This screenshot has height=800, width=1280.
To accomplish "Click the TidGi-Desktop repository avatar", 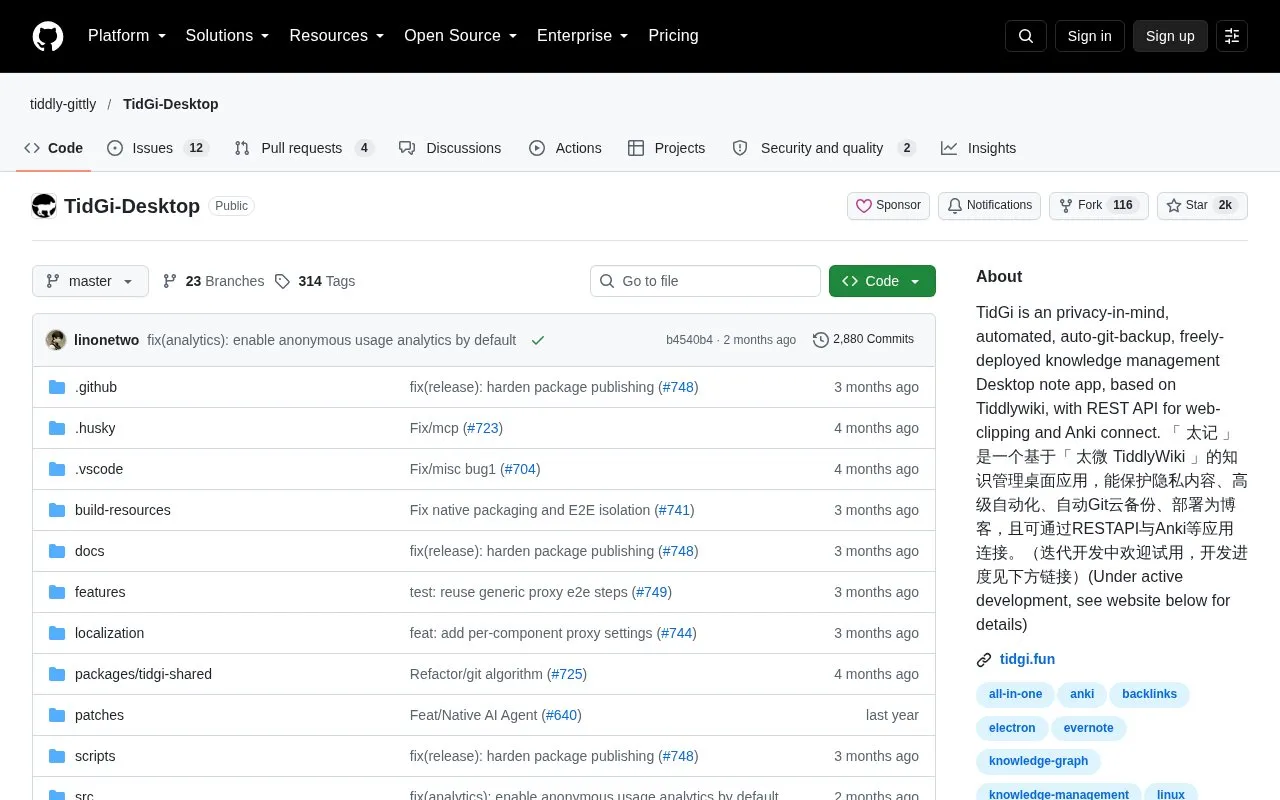I will [44, 206].
